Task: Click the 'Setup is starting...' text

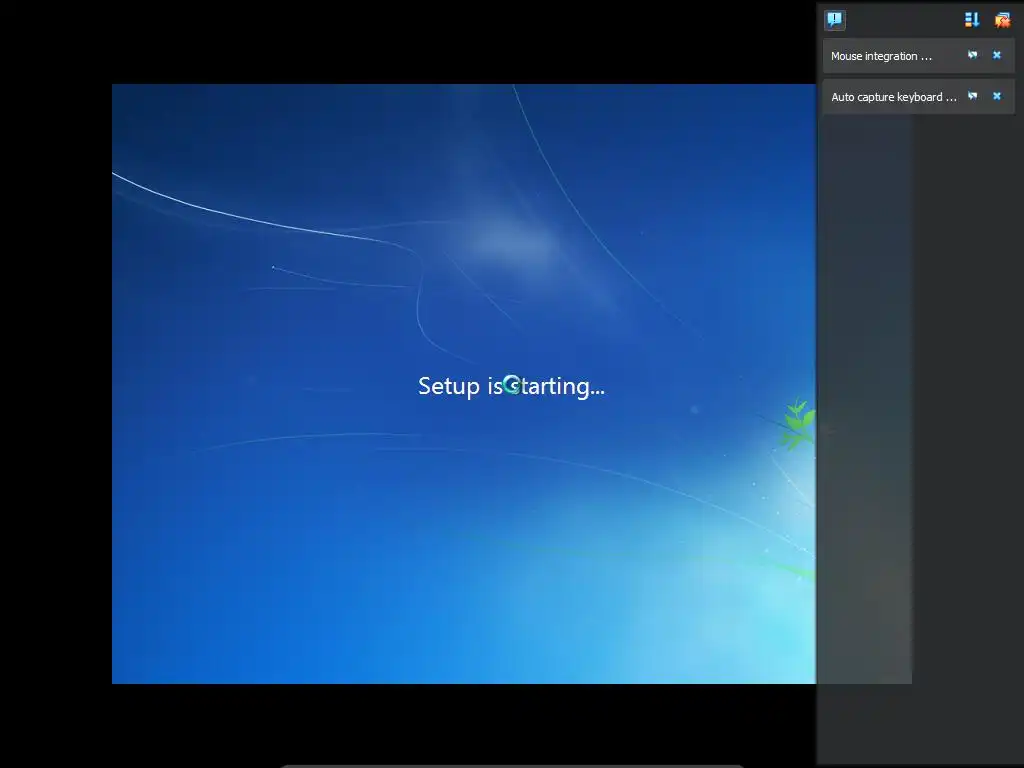Action: click(x=511, y=386)
